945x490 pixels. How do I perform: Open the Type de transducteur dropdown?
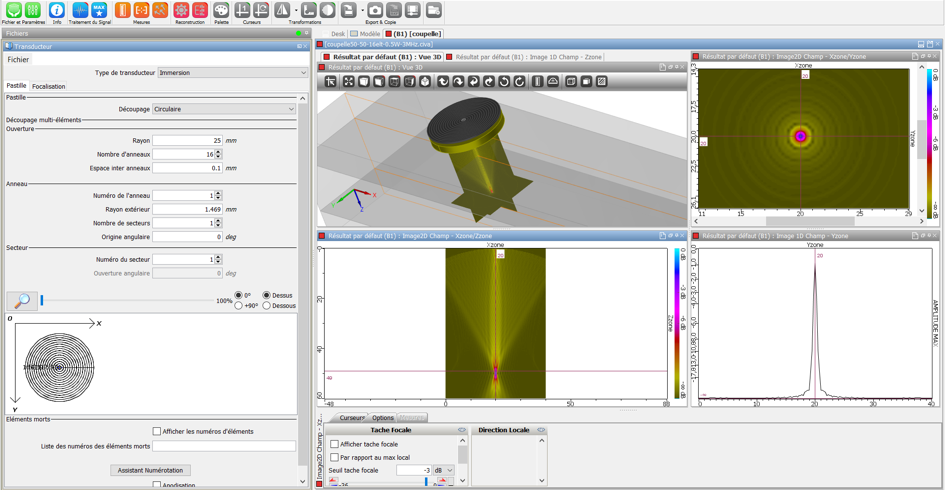[232, 73]
